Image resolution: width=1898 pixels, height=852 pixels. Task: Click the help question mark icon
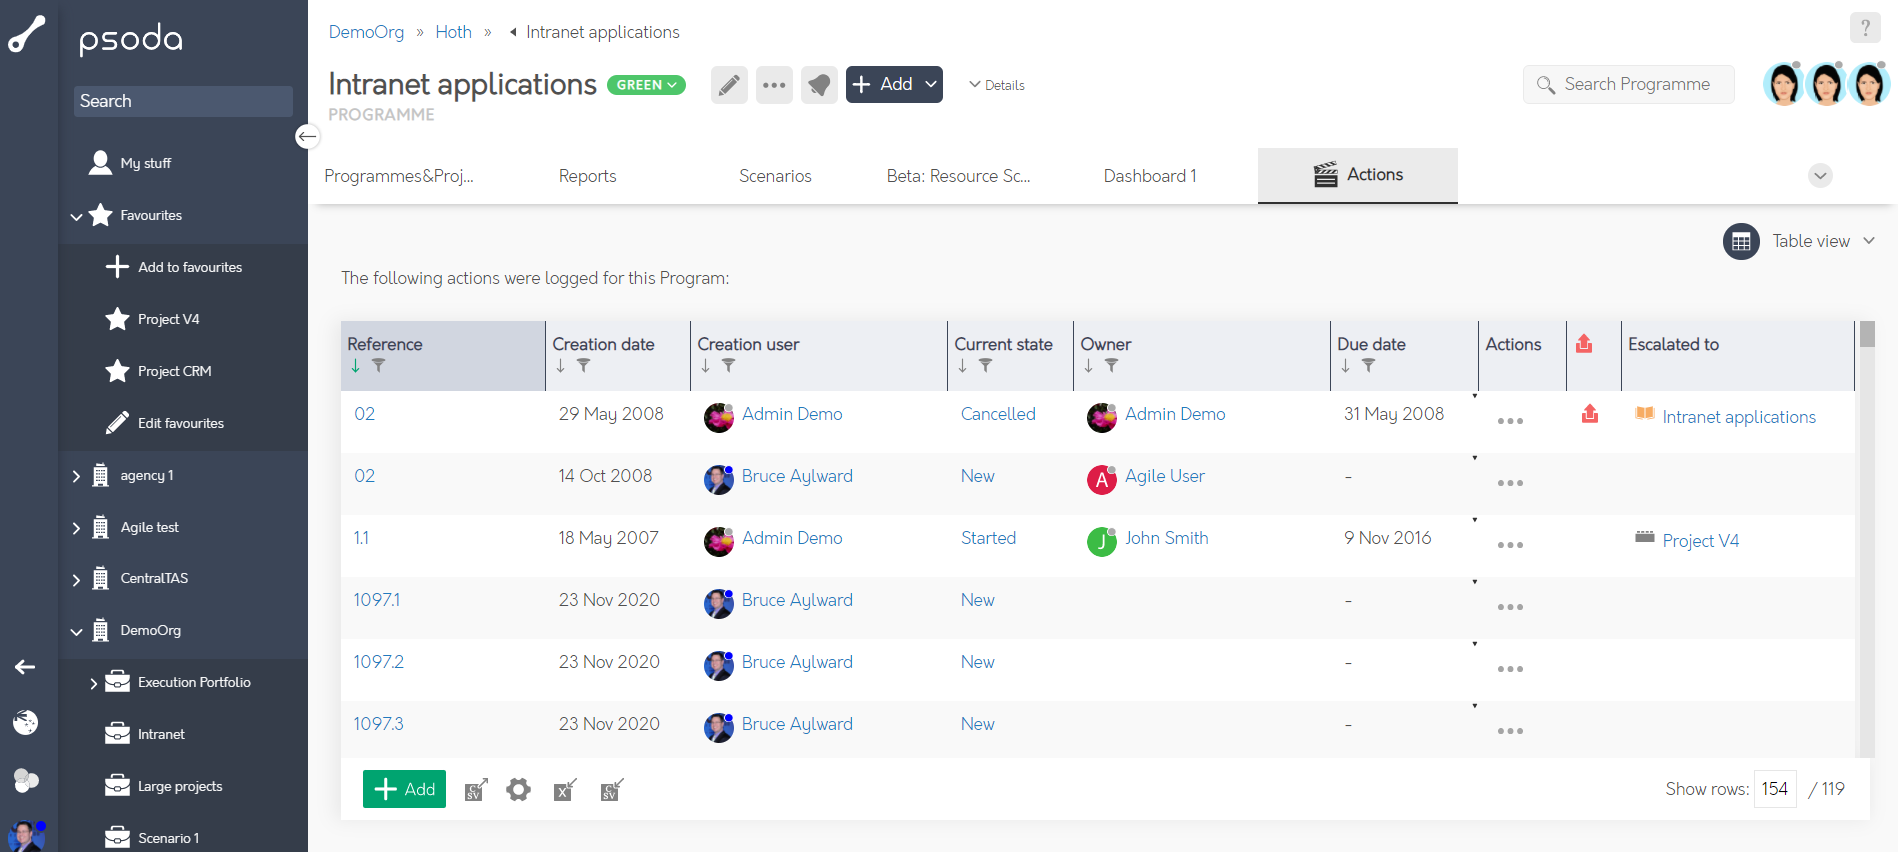coord(1864,28)
